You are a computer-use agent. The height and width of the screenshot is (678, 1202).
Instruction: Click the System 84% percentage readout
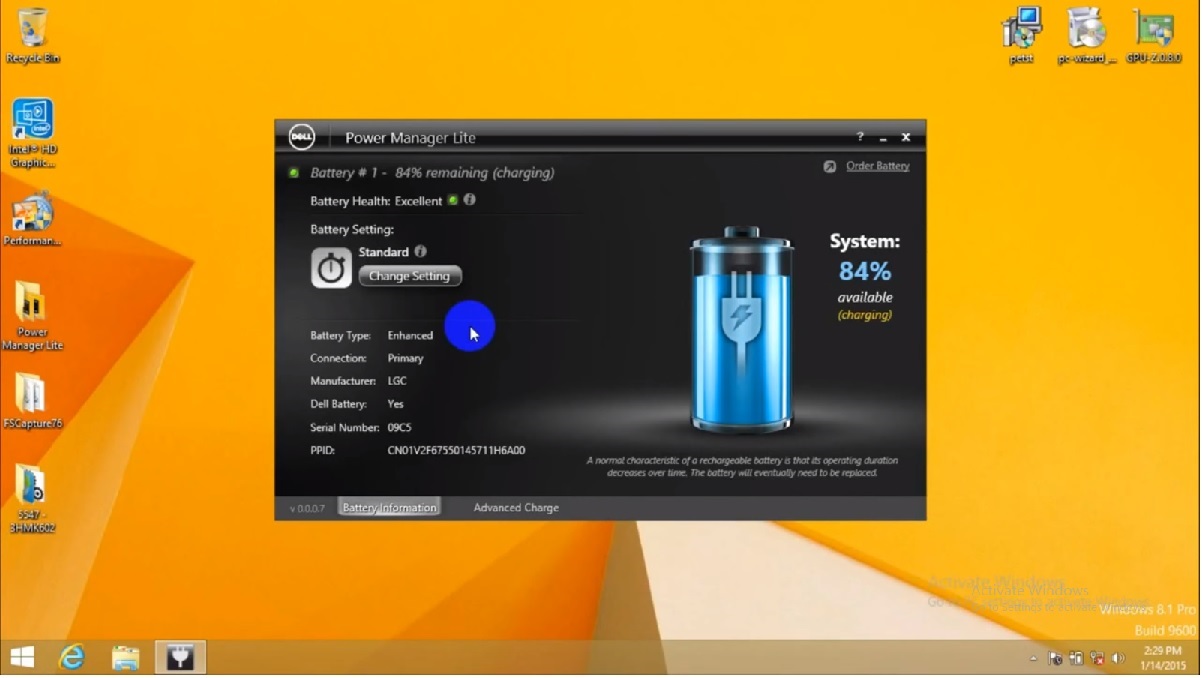[x=865, y=271]
